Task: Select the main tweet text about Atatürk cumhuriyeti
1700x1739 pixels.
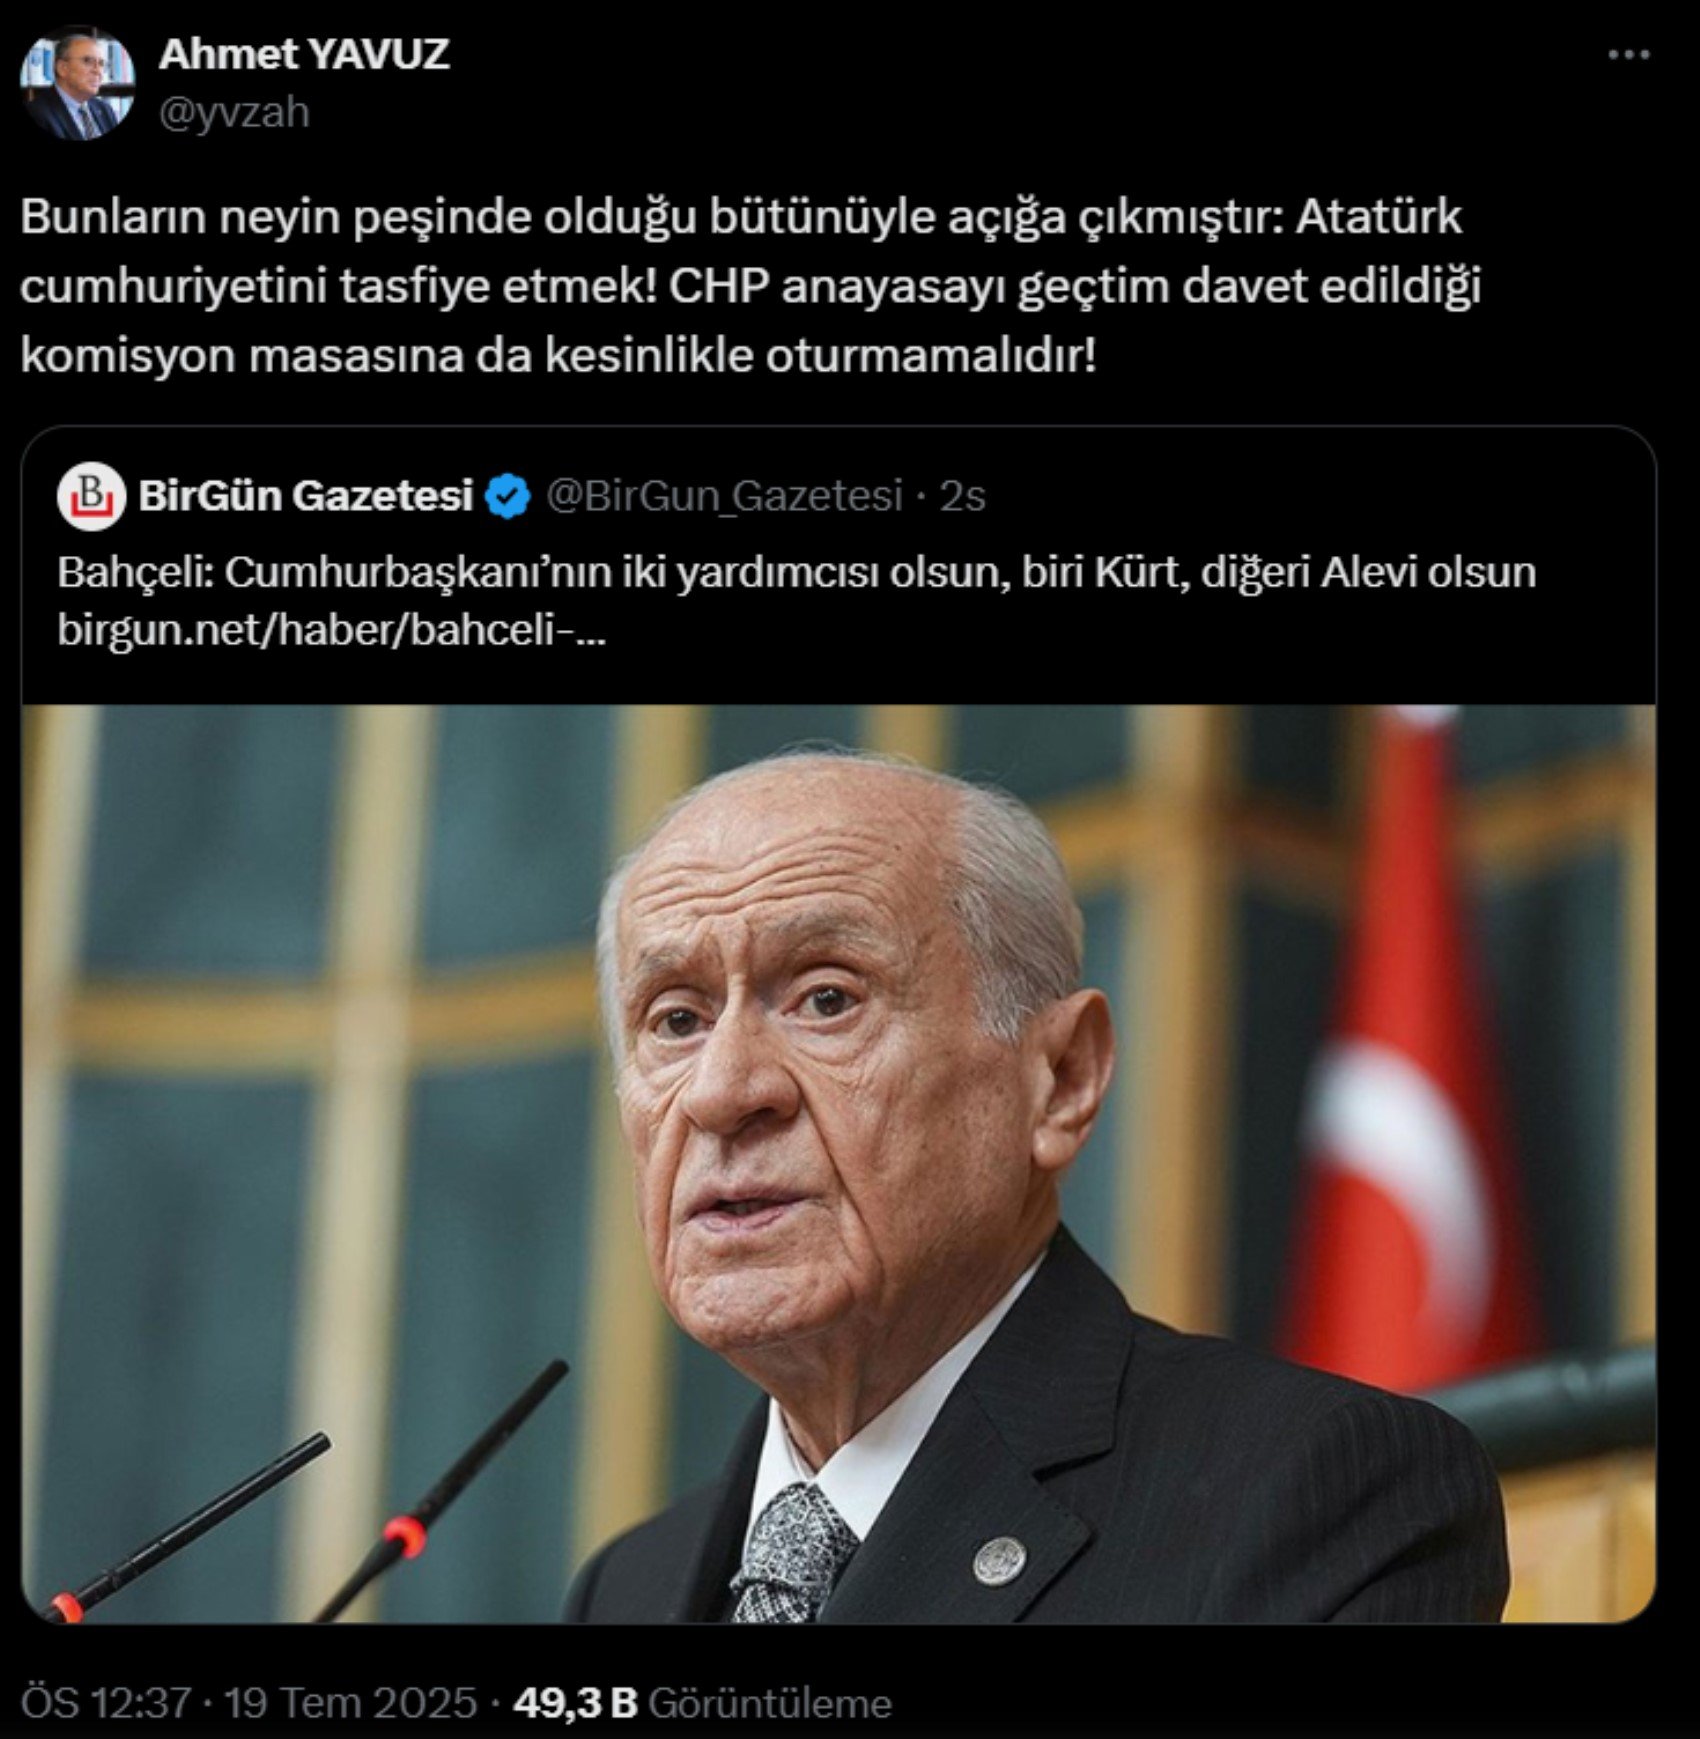Action: tap(750, 287)
